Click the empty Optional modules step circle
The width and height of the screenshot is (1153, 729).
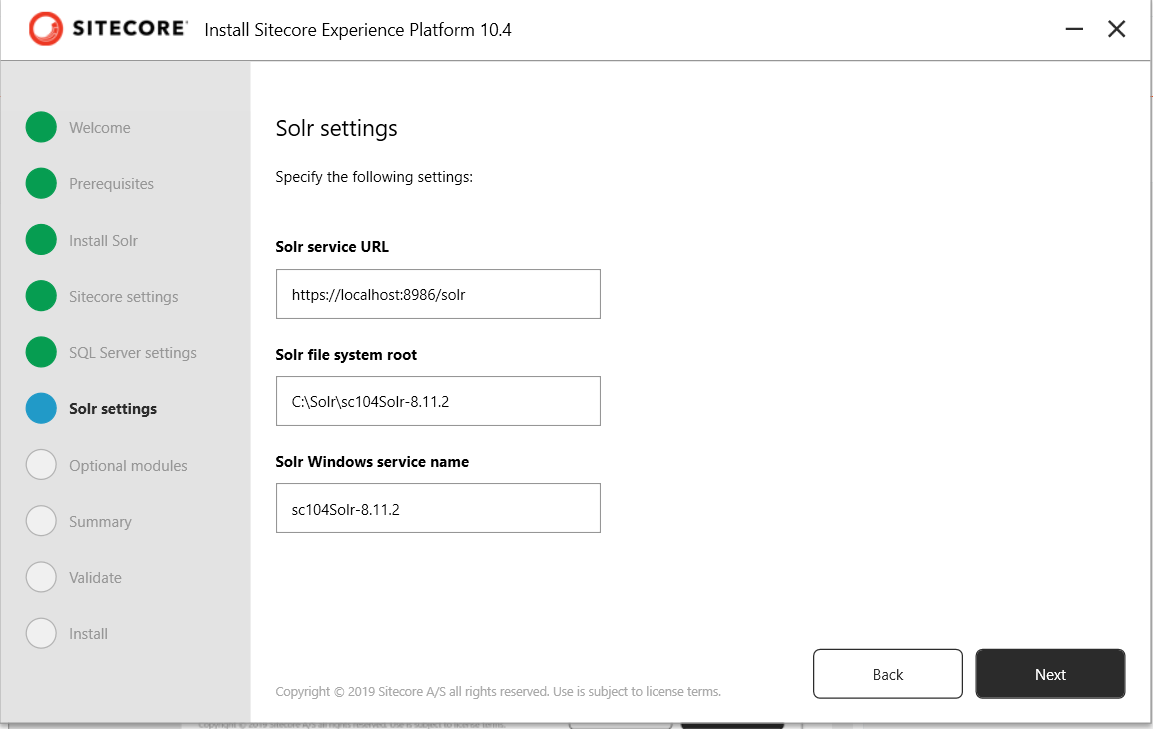click(41, 465)
